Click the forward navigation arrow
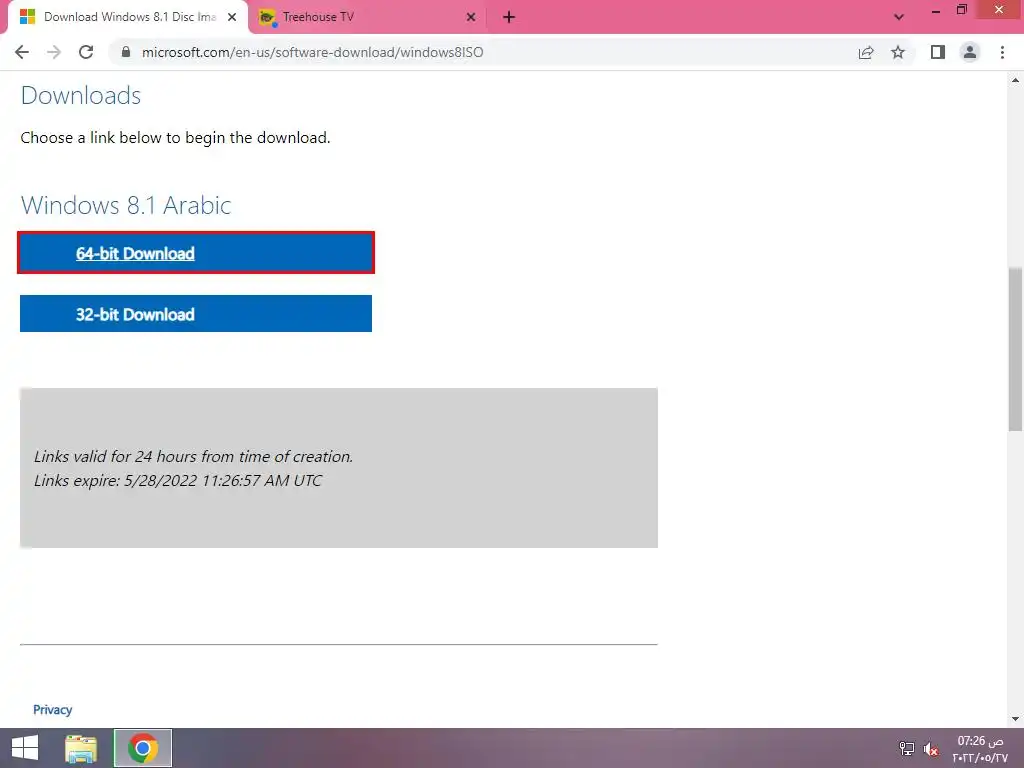Image resolution: width=1024 pixels, height=768 pixels. point(54,52)
